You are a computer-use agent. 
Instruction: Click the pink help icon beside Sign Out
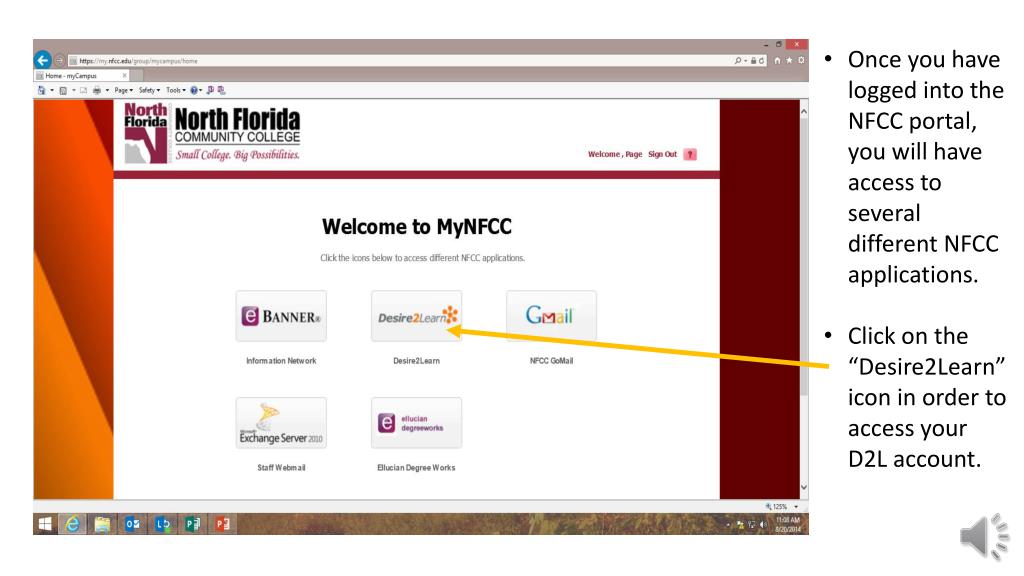pos(690,154)
